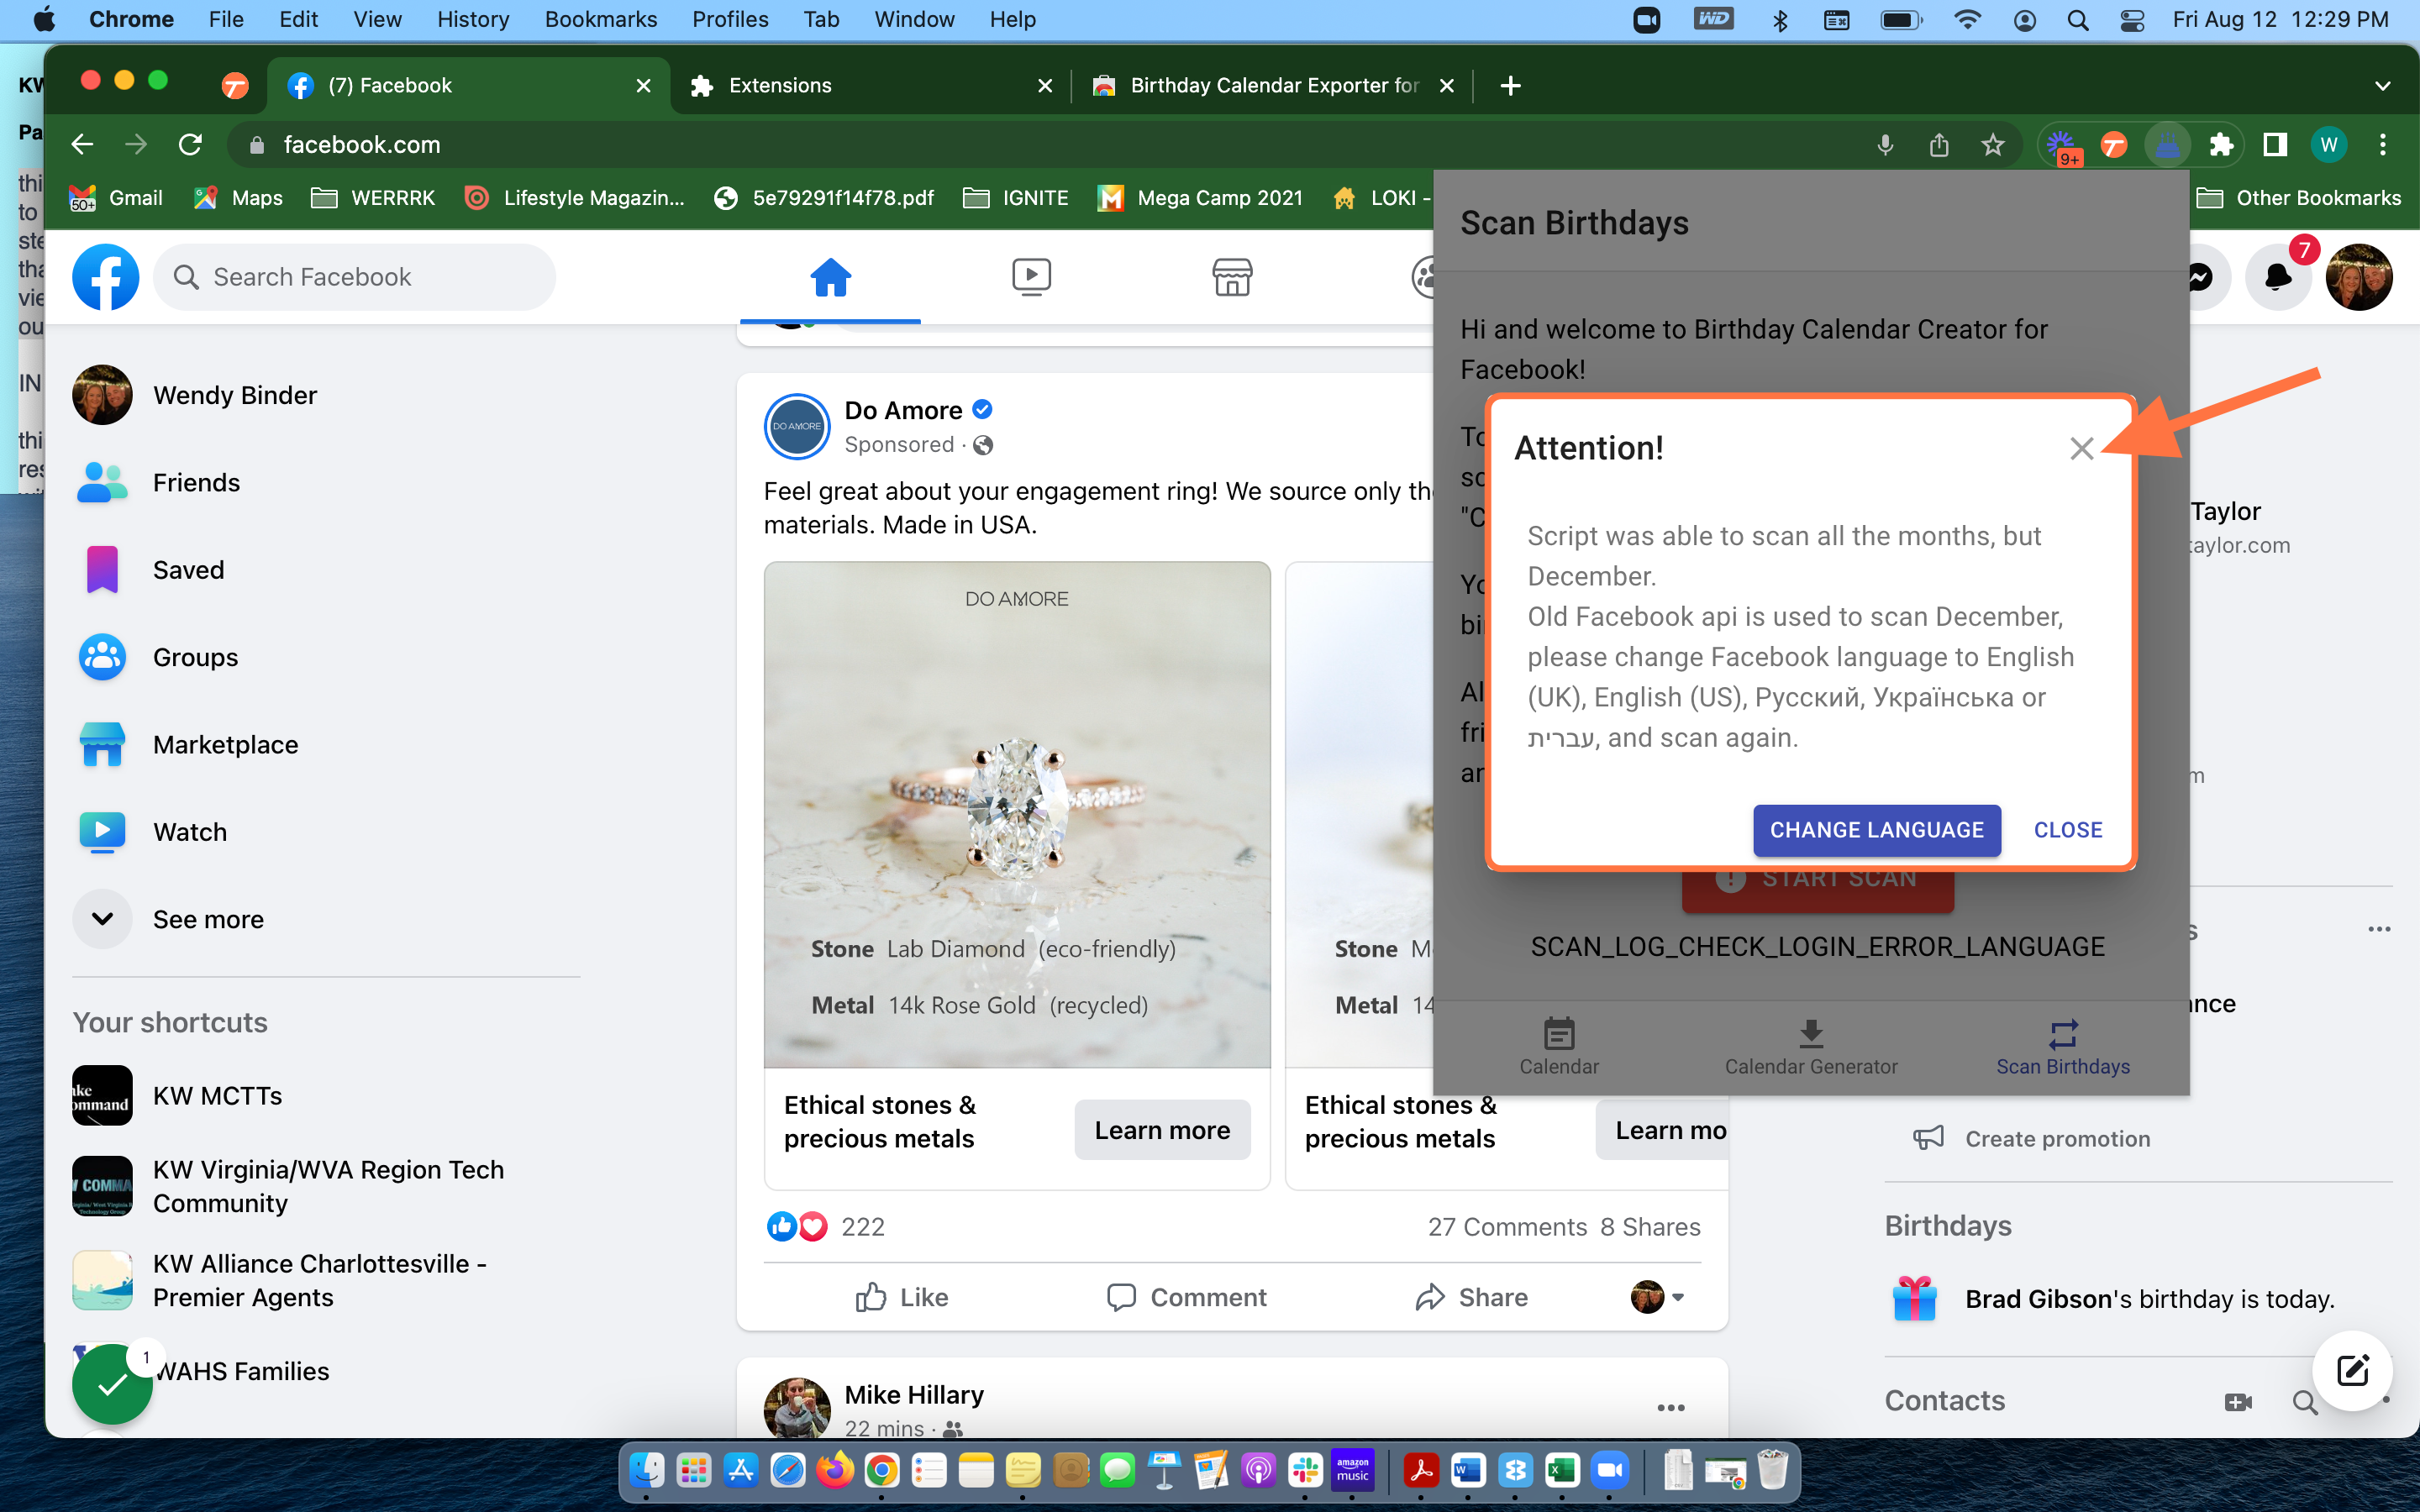Open Other Bookmarks folder
The width and height of the screenshot is (2420, 1512).
click(x=2299, y=198)
